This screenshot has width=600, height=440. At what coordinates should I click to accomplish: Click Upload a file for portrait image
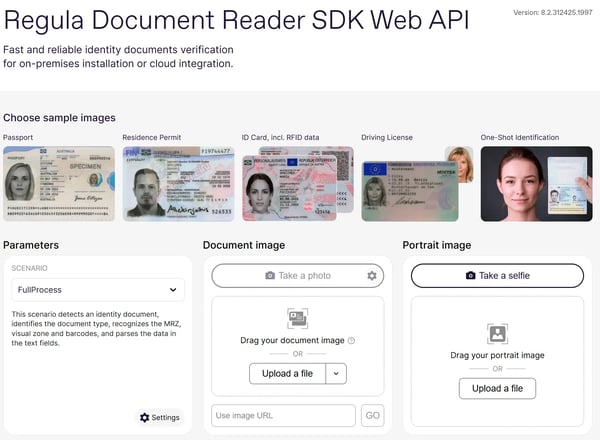pyautogui.click(x=497, y=388)
